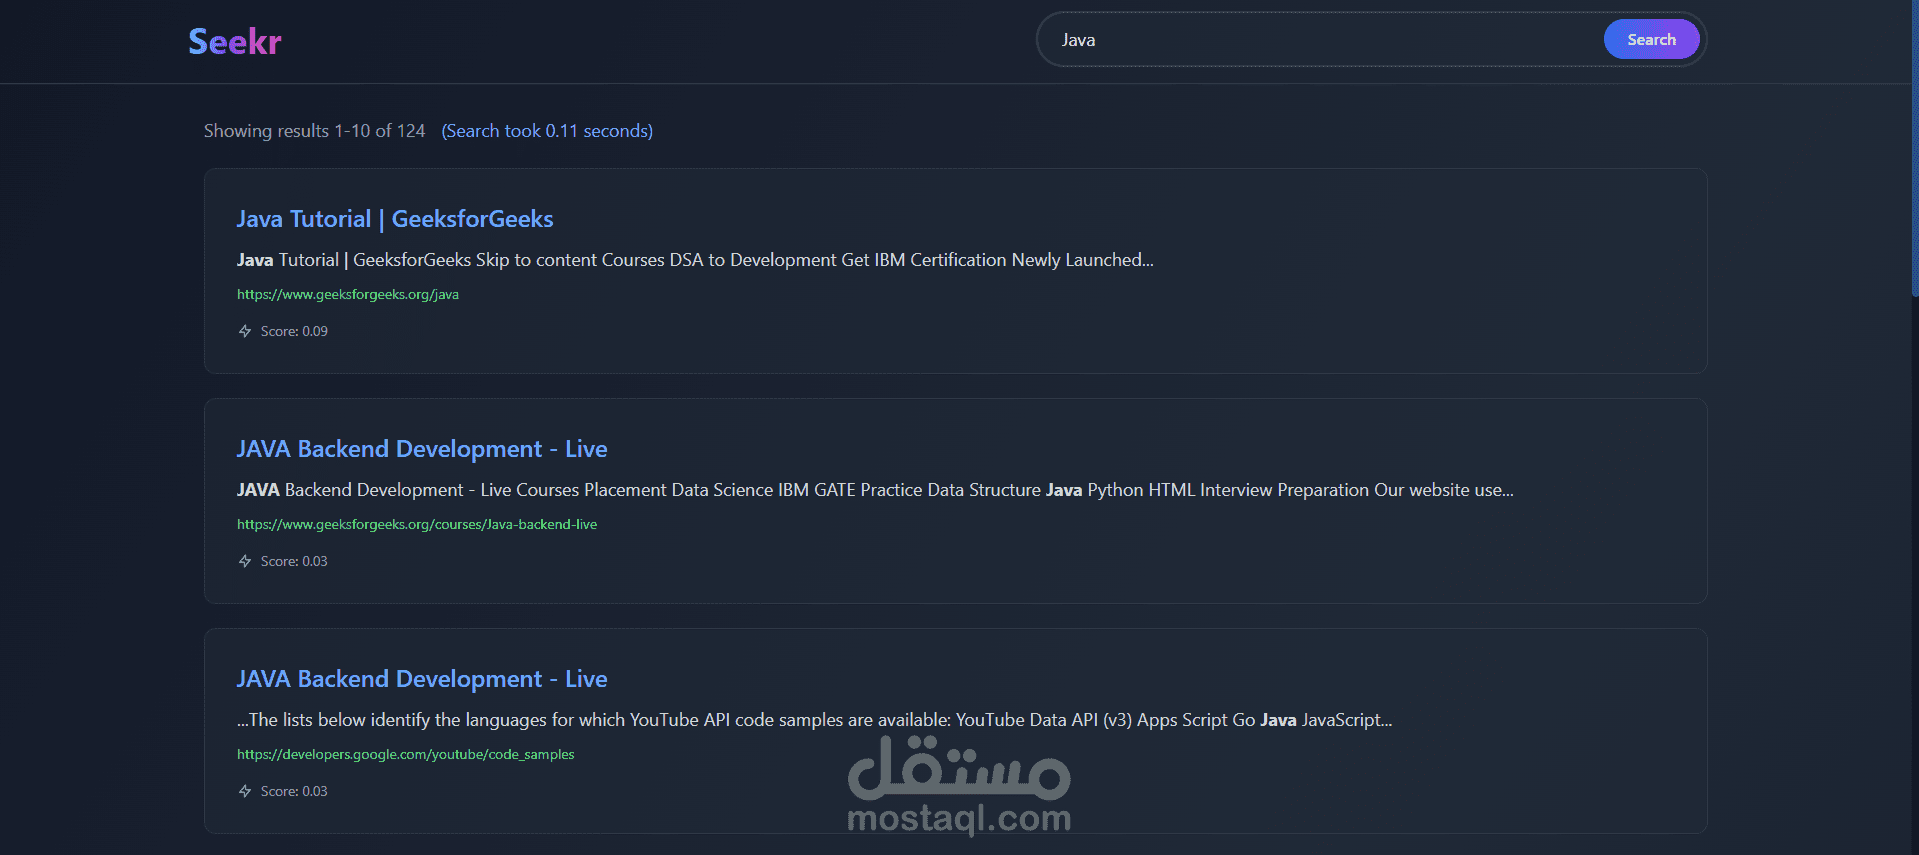Open the geeksforgeeks.org/java URL link
Image resolution: width=1919 pixels, height=855 pixels.
click(348, 294)
